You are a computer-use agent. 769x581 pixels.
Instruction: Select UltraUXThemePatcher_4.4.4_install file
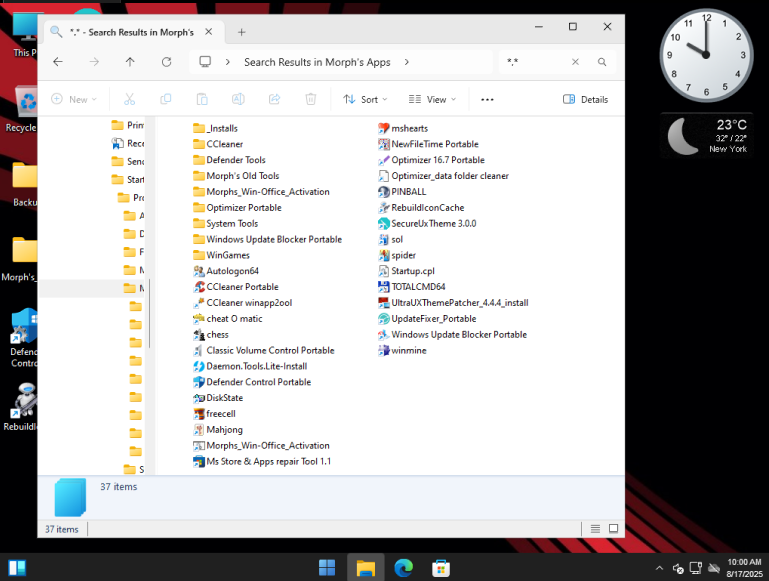coord(453,303)
